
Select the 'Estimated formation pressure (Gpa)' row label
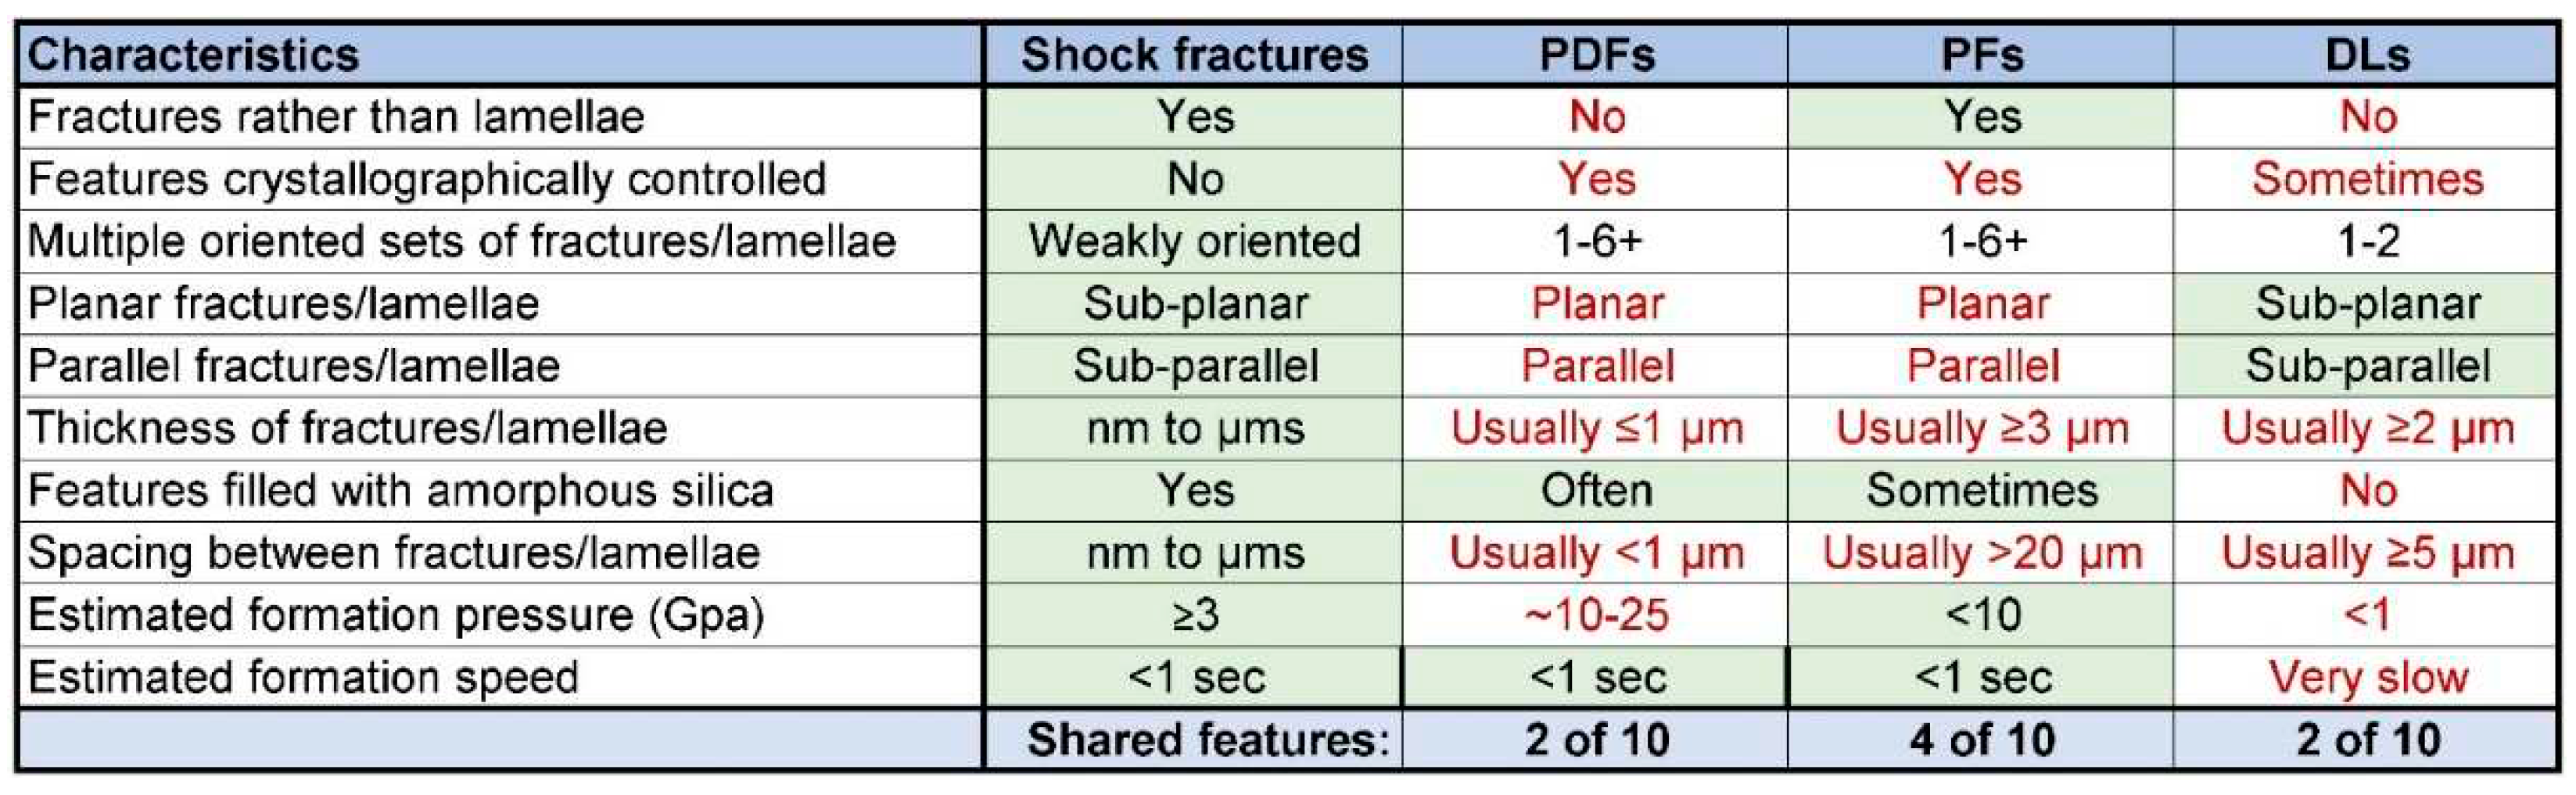point(396,615)
